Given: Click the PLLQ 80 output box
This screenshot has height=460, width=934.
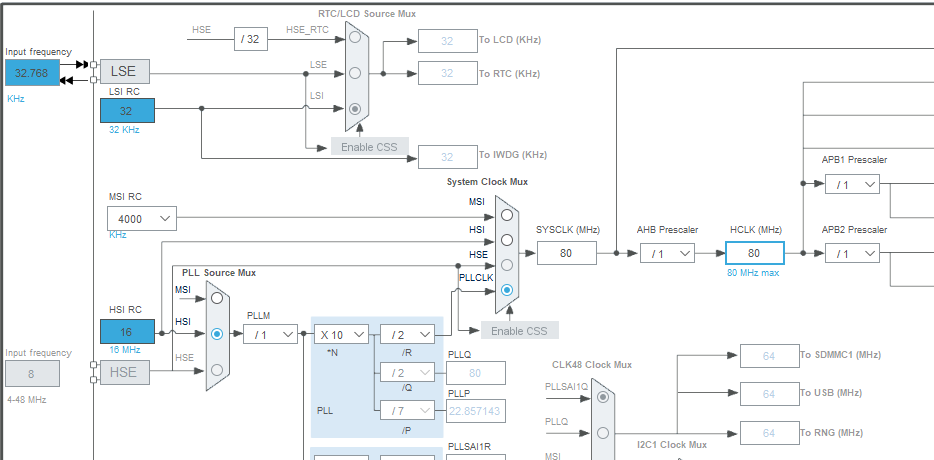Looking at the screenshot, I should 475,373.
